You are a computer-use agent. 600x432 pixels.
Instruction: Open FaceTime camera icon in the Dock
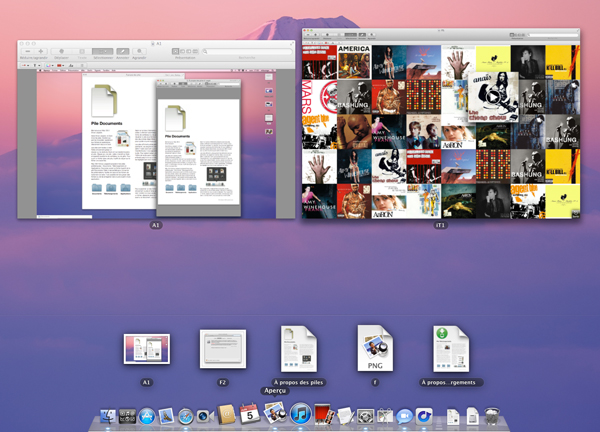[x=205, y=416]
